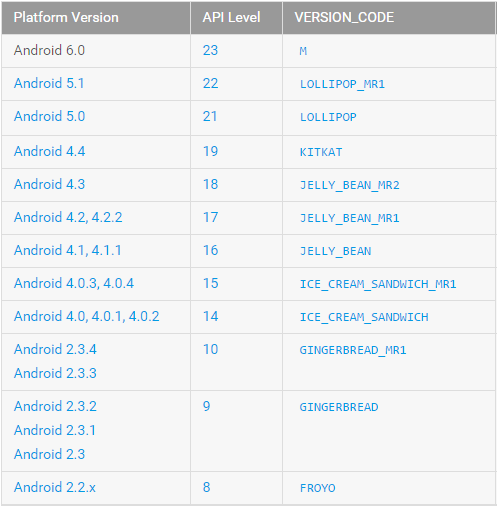
Task: Click the JELLY_BEAN_MR2 version code link
Action: [x=350, y=185]
